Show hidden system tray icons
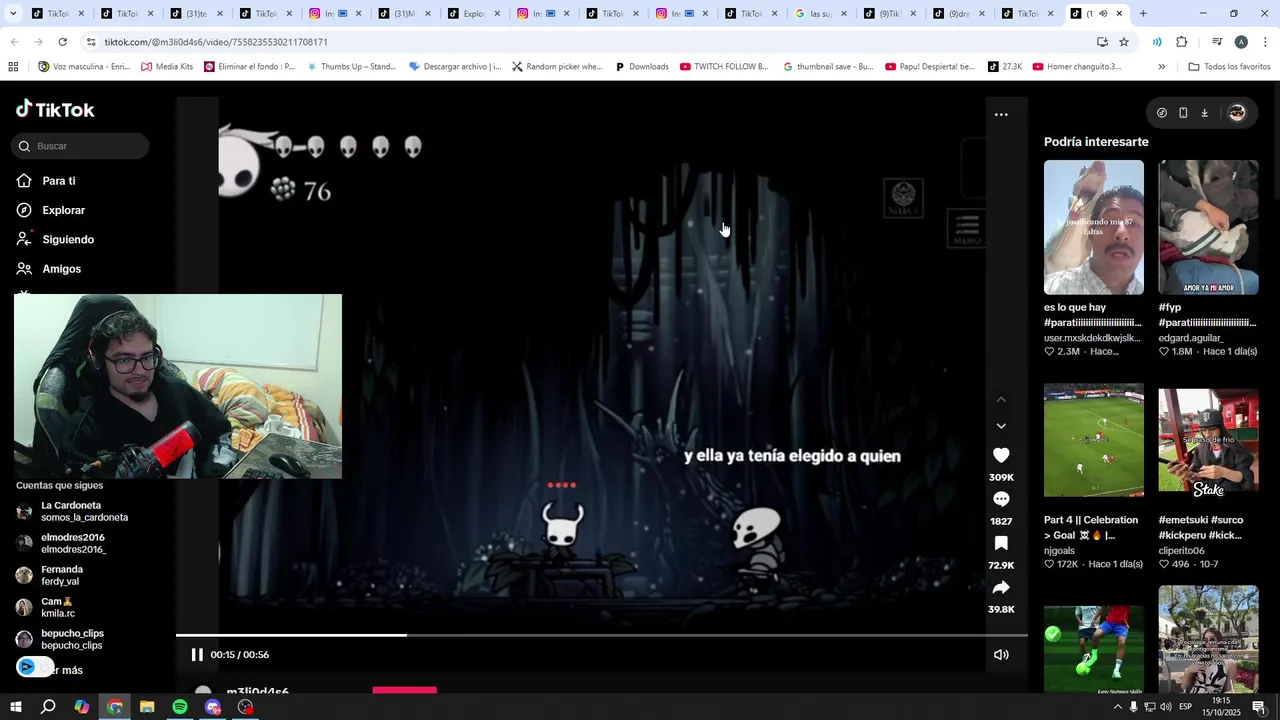1280x720 pixels. 1117,707
